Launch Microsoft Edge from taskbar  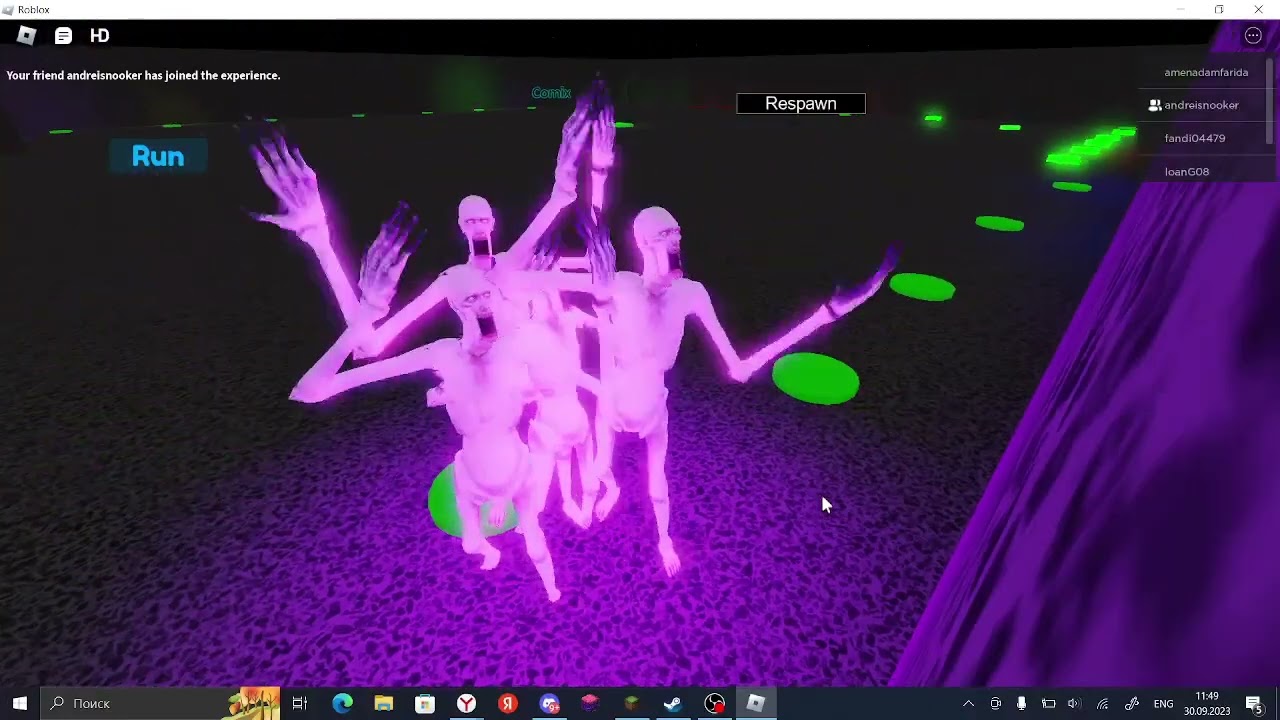pyautogui.click(x=342, y=703)
